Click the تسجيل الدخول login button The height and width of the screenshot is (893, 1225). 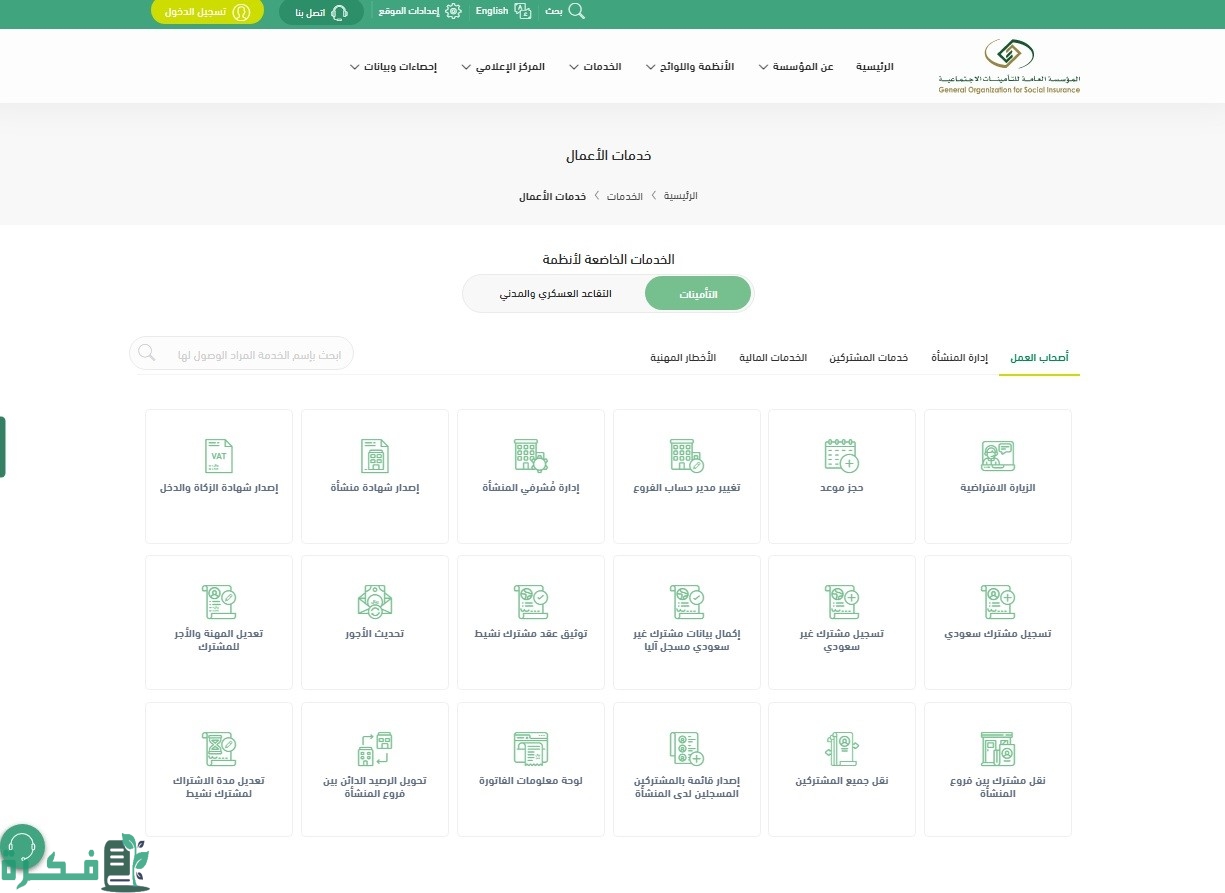[x=207, y=12]
